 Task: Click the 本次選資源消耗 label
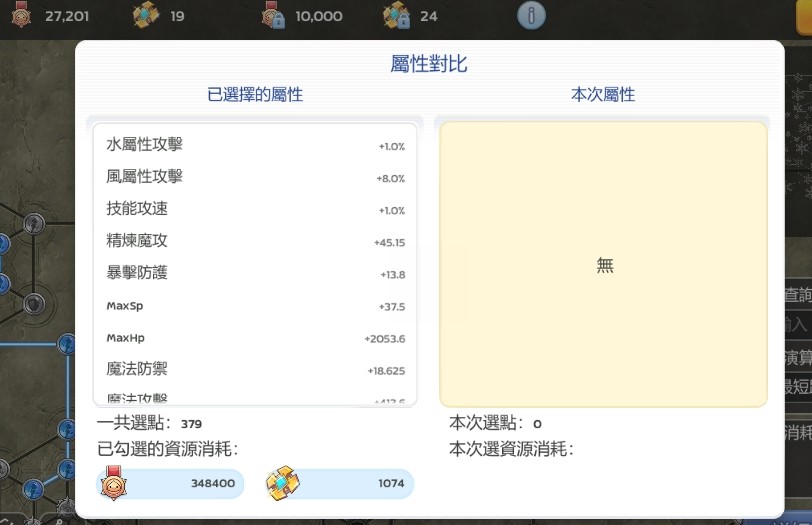(511, 448)
